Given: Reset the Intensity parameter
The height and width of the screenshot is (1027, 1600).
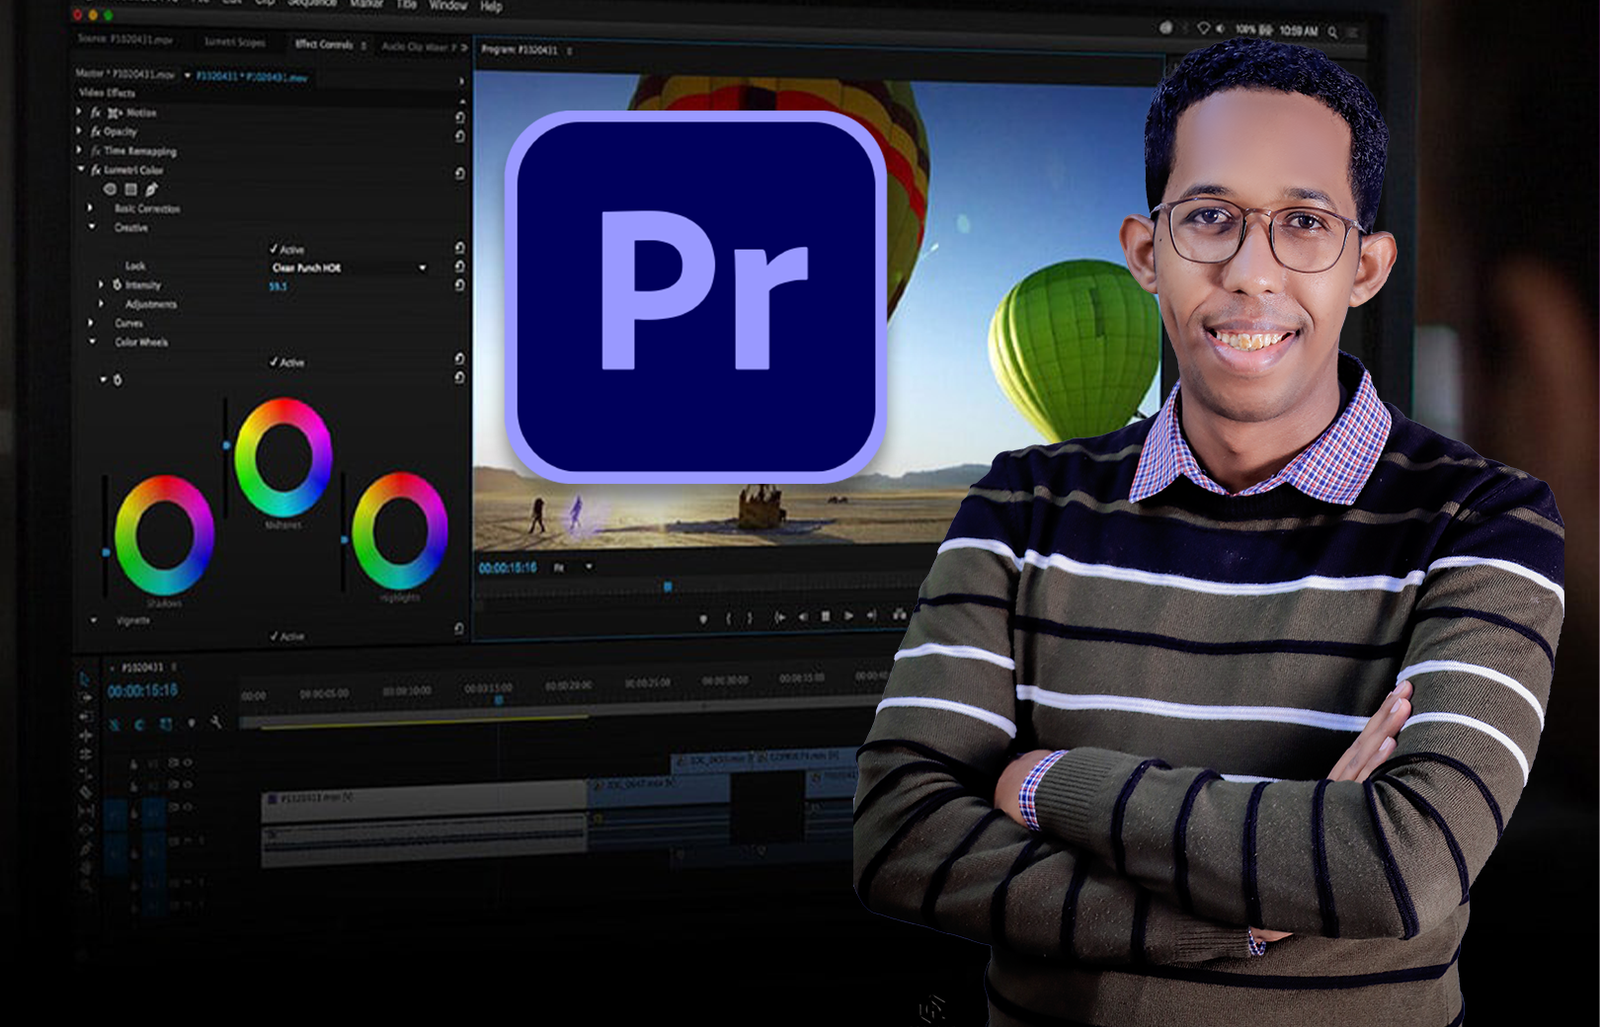Looking at the screenshot, I should coord(460,285).
